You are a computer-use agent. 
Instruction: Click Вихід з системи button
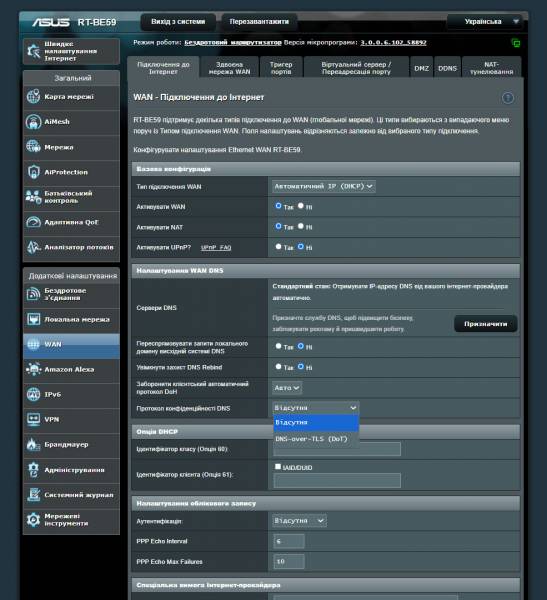point(178,22)
